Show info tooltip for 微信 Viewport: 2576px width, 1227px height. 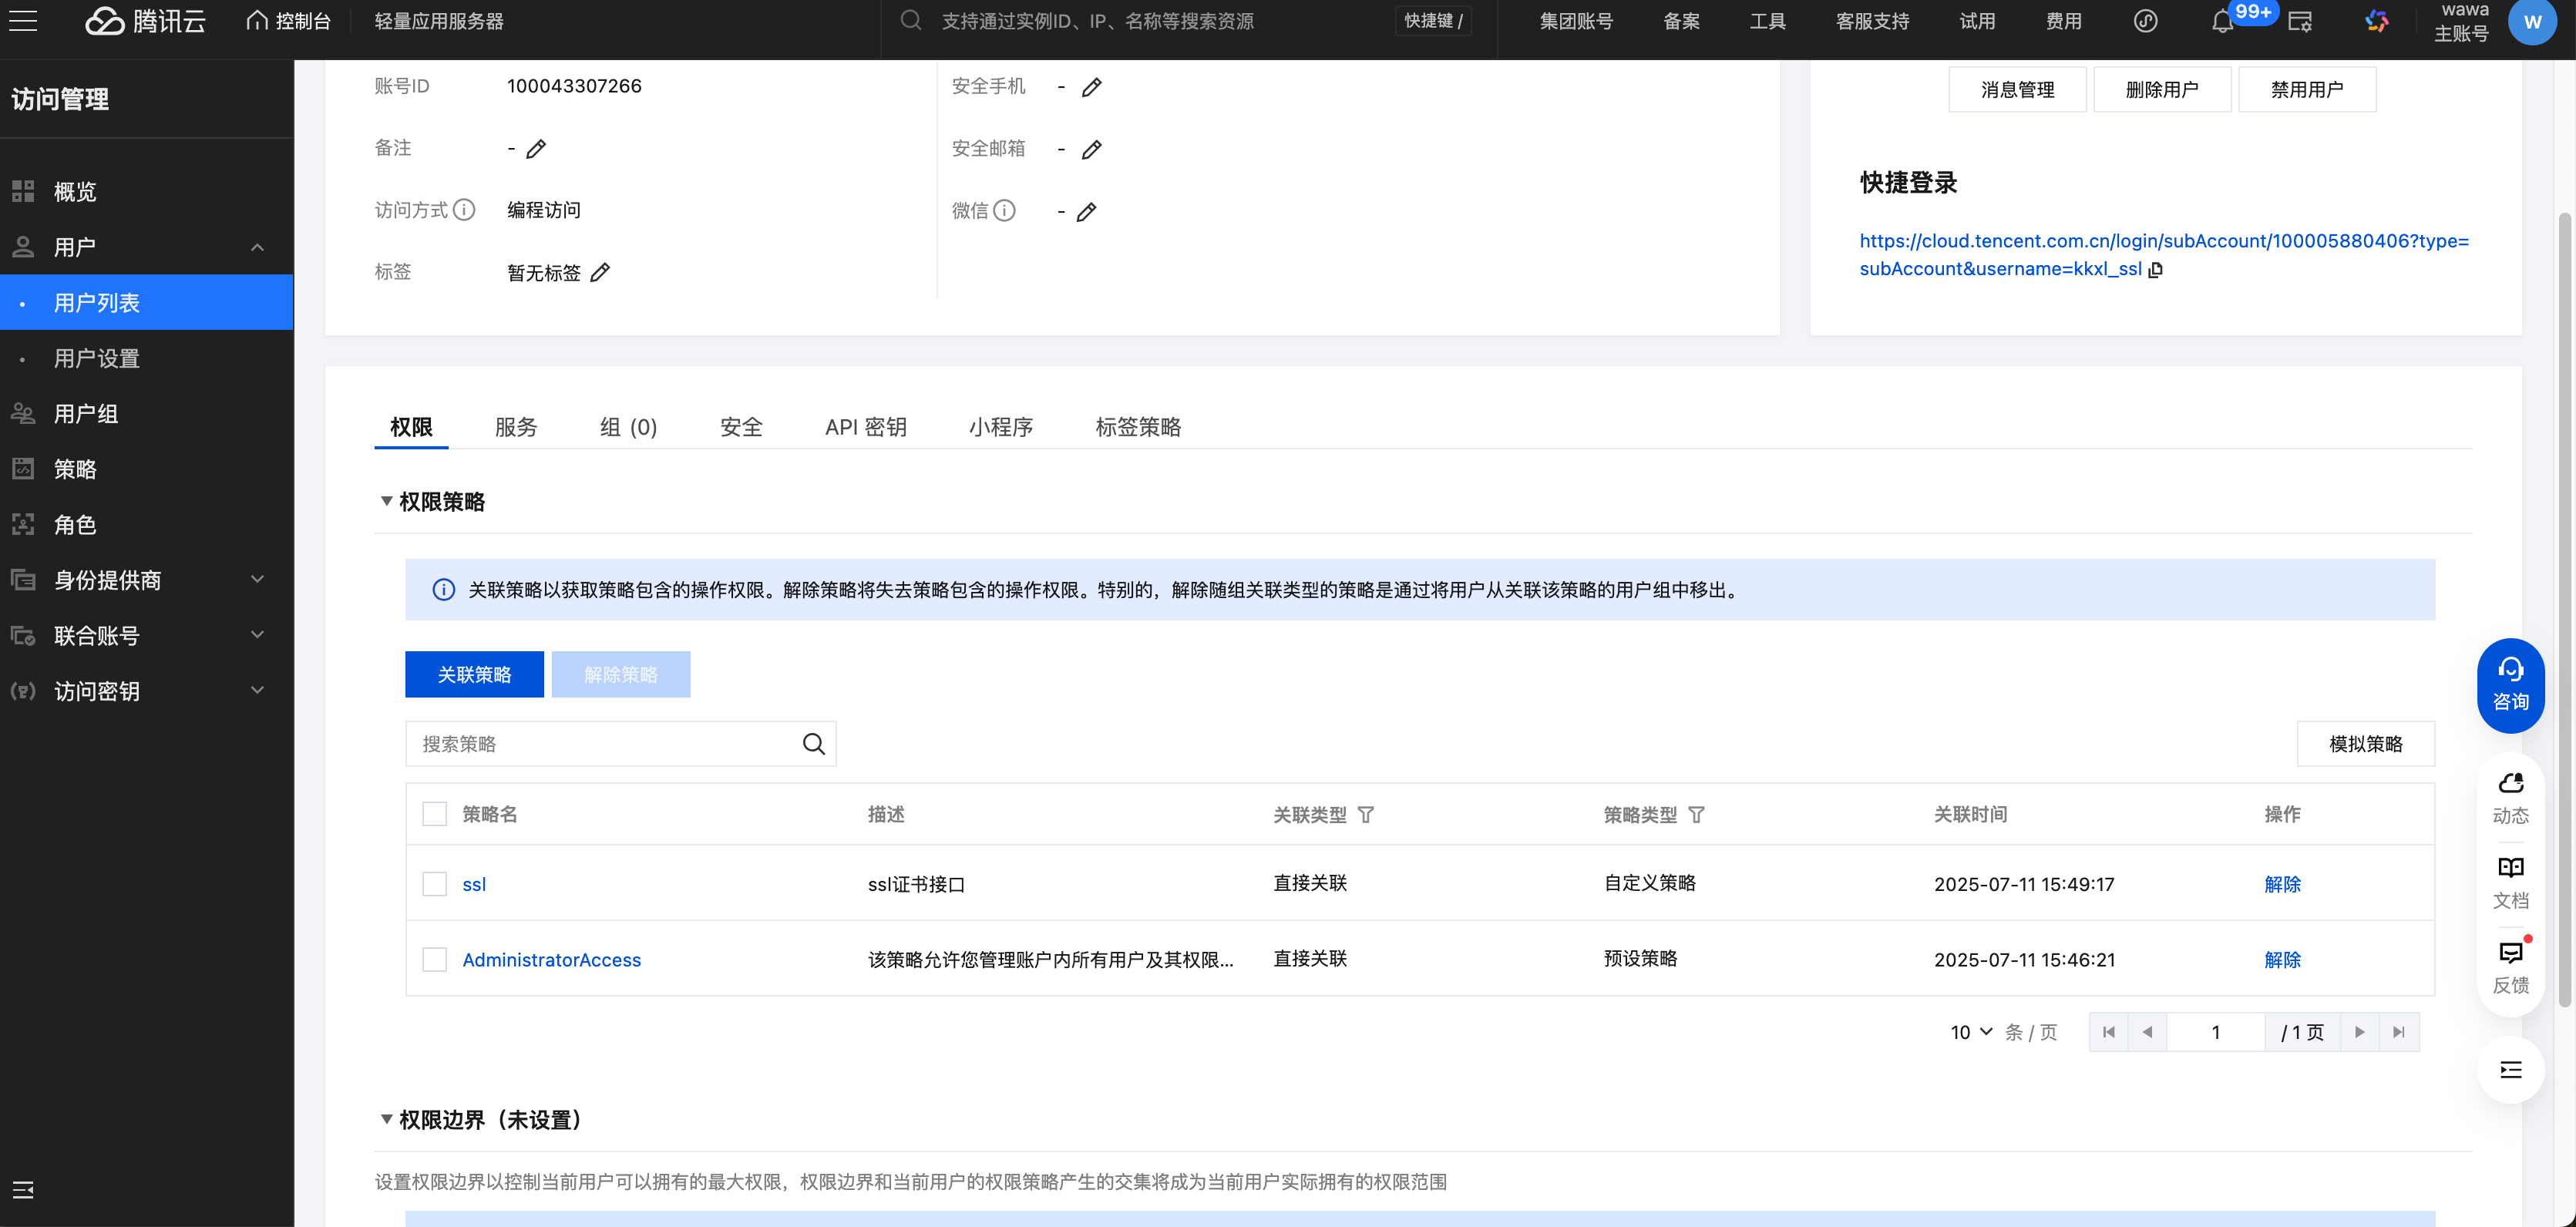[1004, 210]
